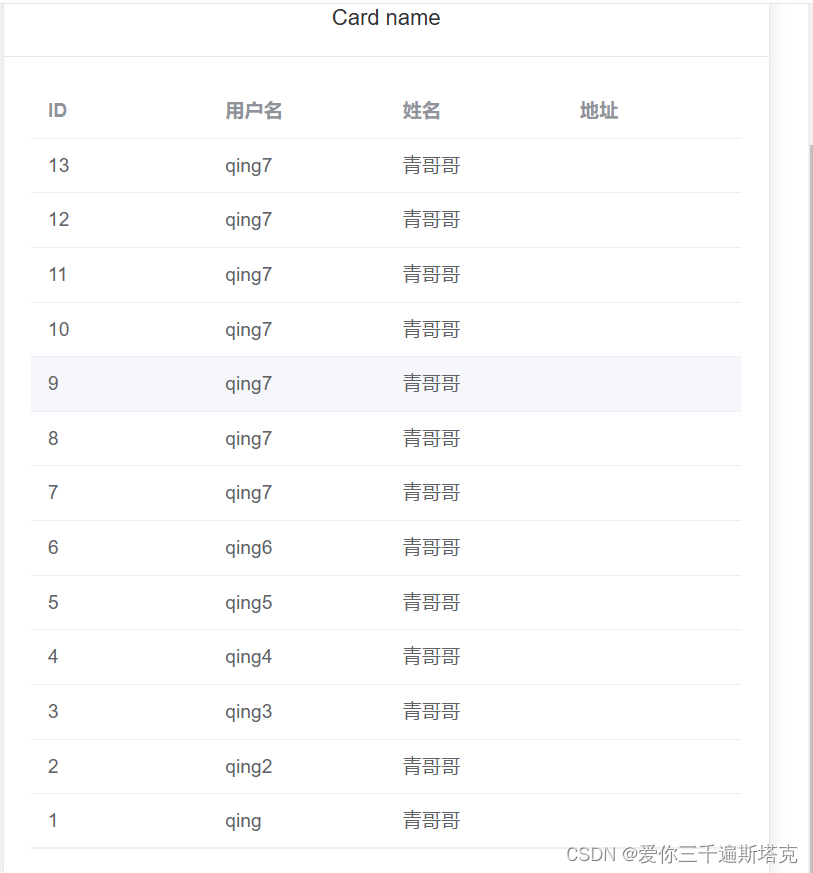Screen dimensions: 813x873
Task: Click username qing3 in row 3
Action: click(x=249, y=711)
